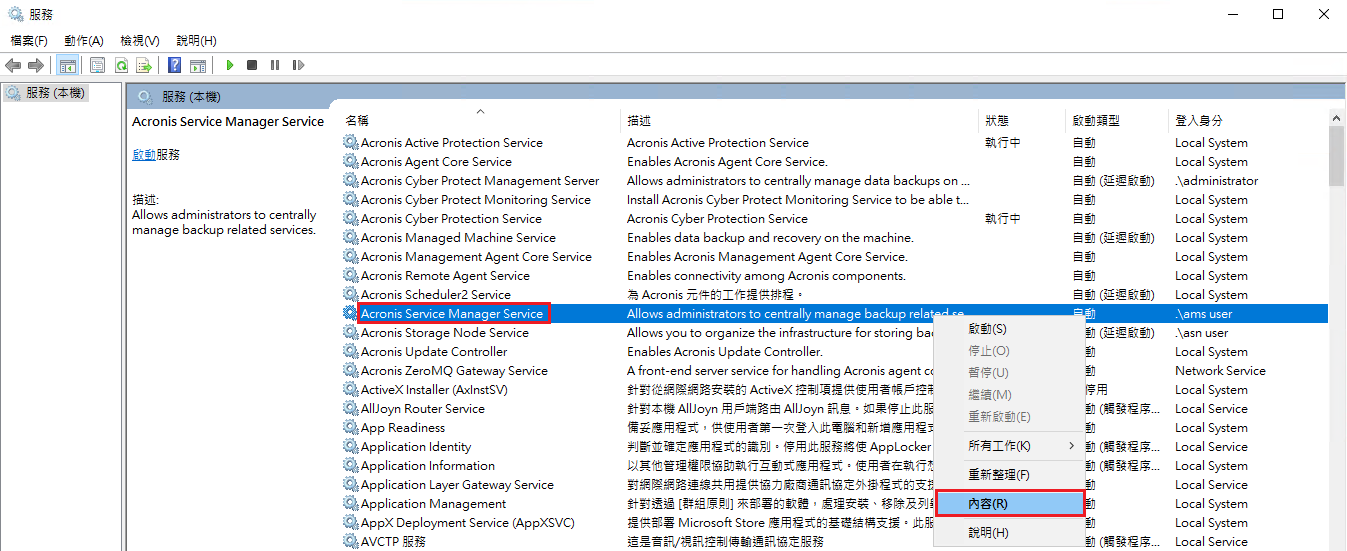
Task: Open the 檔案(F) menu
Action: [29, 41]
